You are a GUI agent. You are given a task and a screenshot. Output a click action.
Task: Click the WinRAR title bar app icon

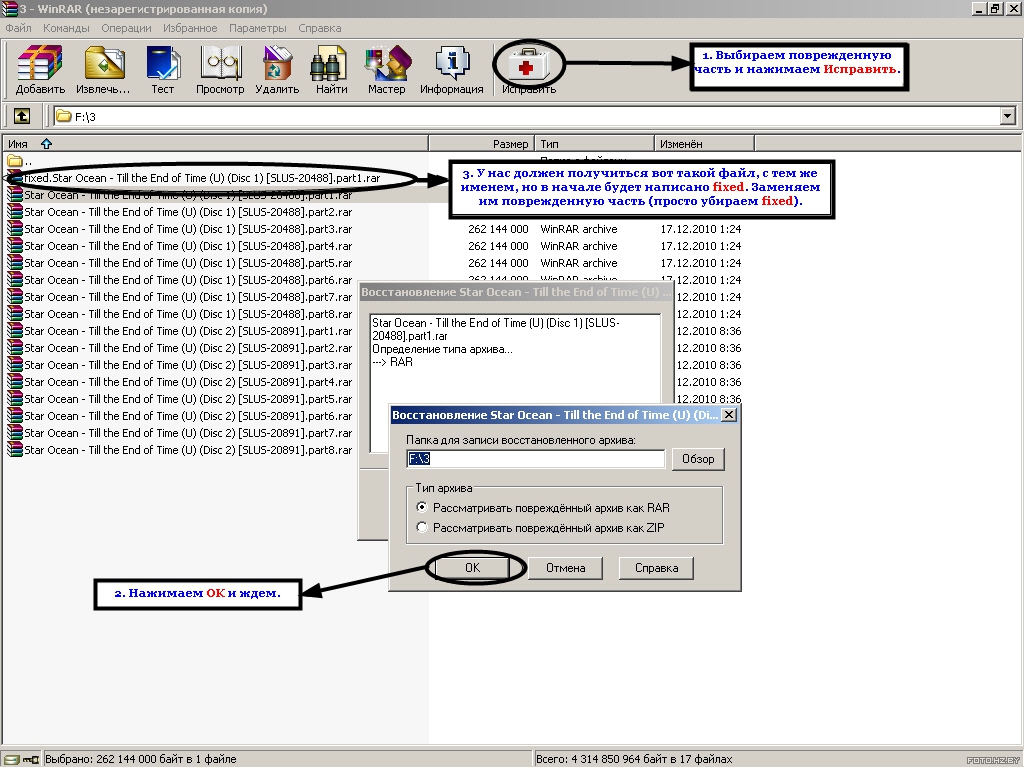9,8
